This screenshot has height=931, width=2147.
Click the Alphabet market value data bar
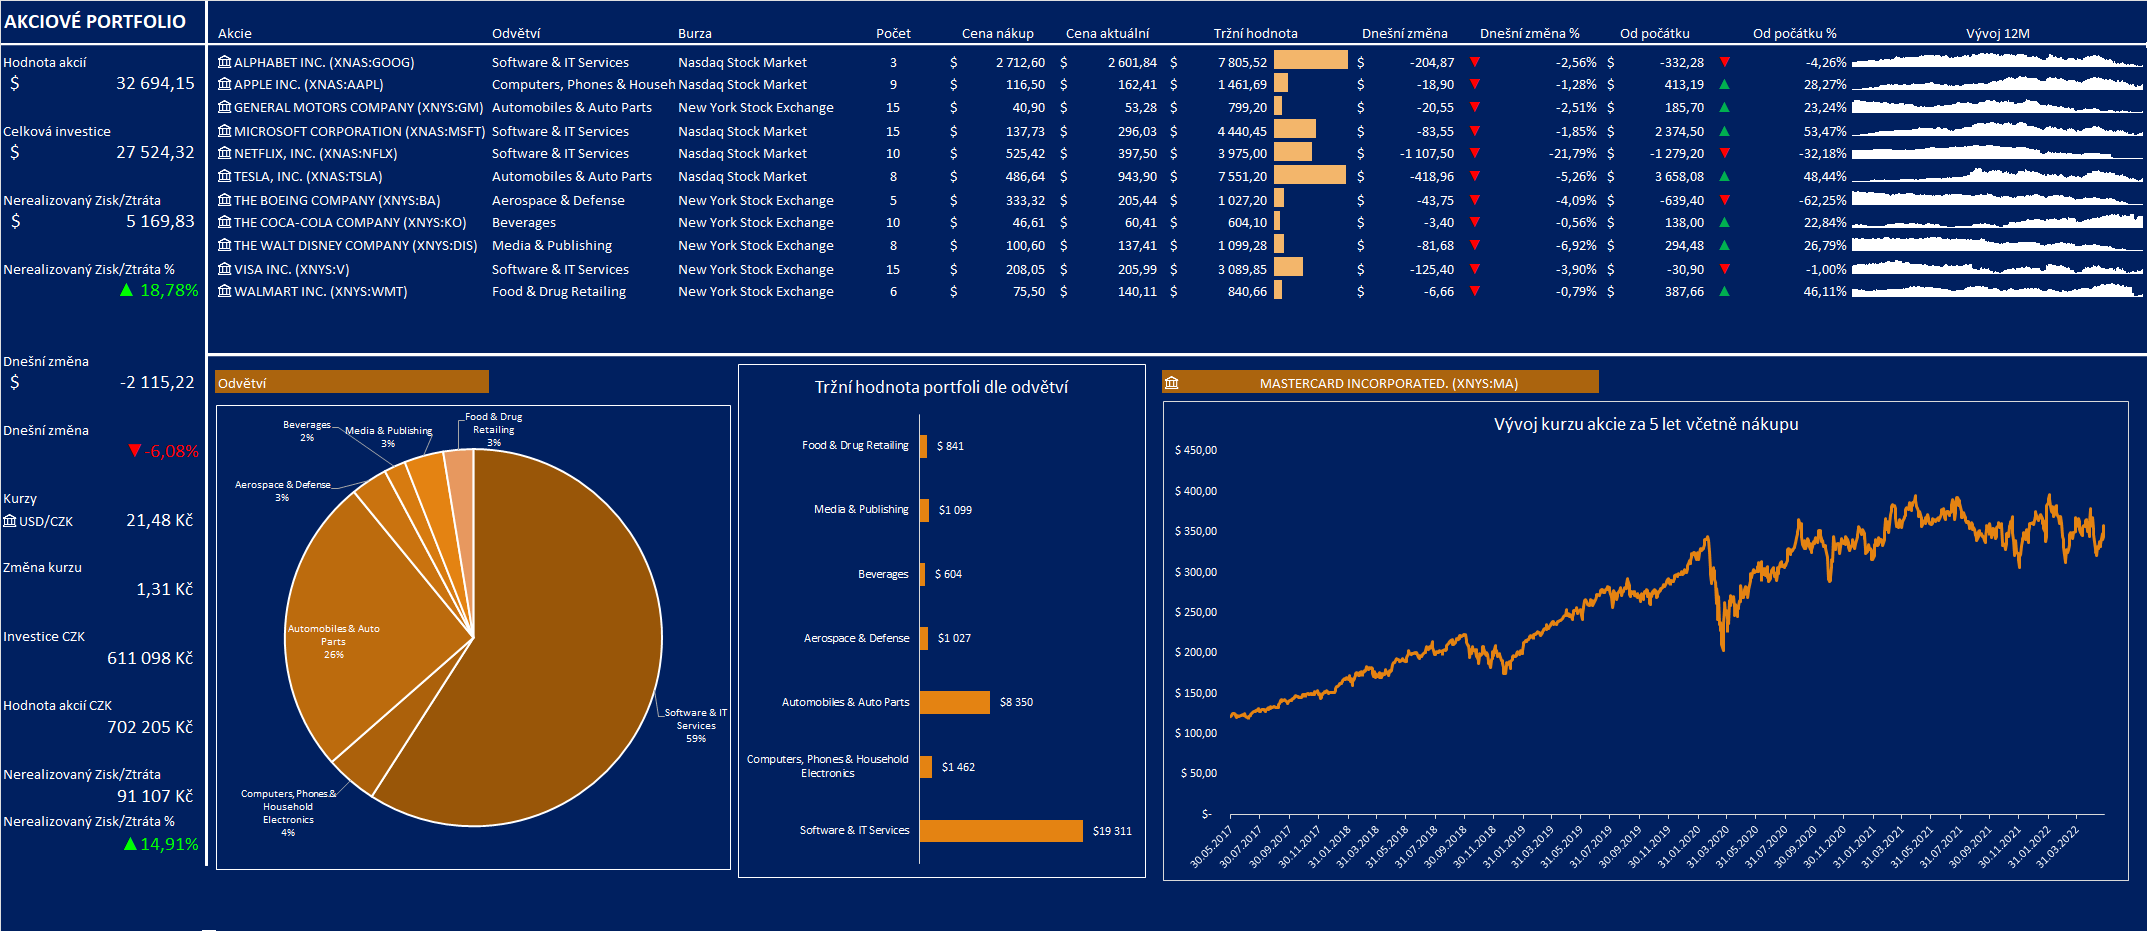point(1311,61)
